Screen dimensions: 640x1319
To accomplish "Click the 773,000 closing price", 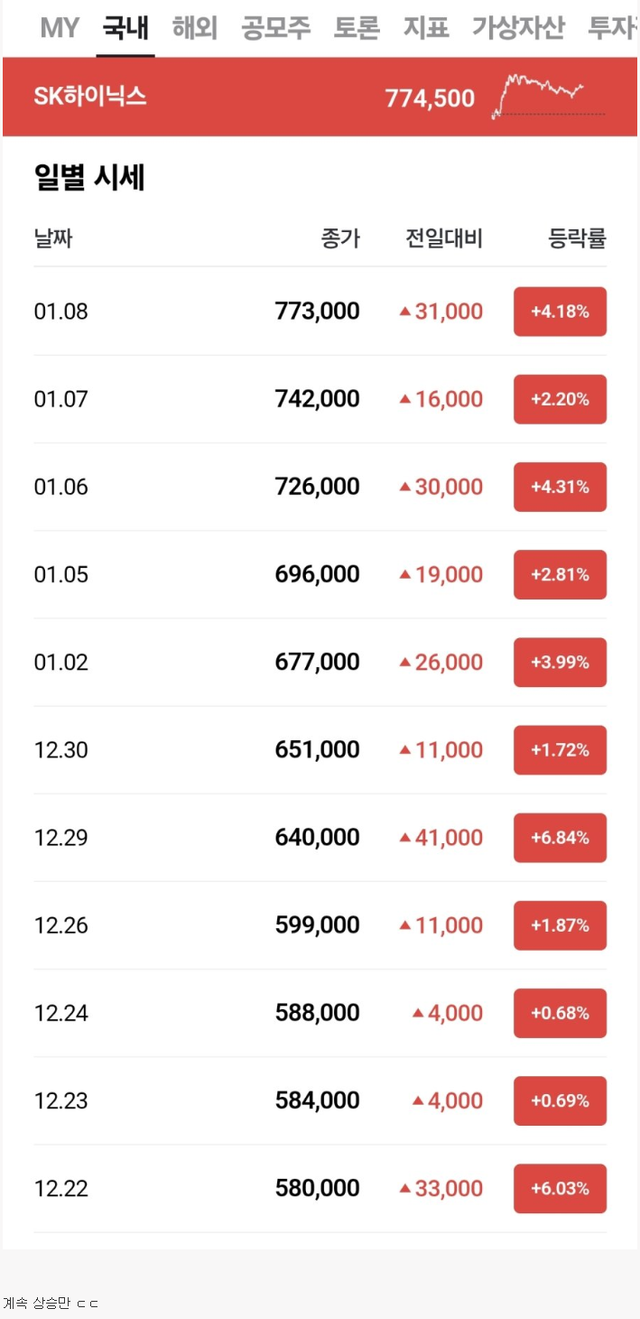I will coord(317,311).
